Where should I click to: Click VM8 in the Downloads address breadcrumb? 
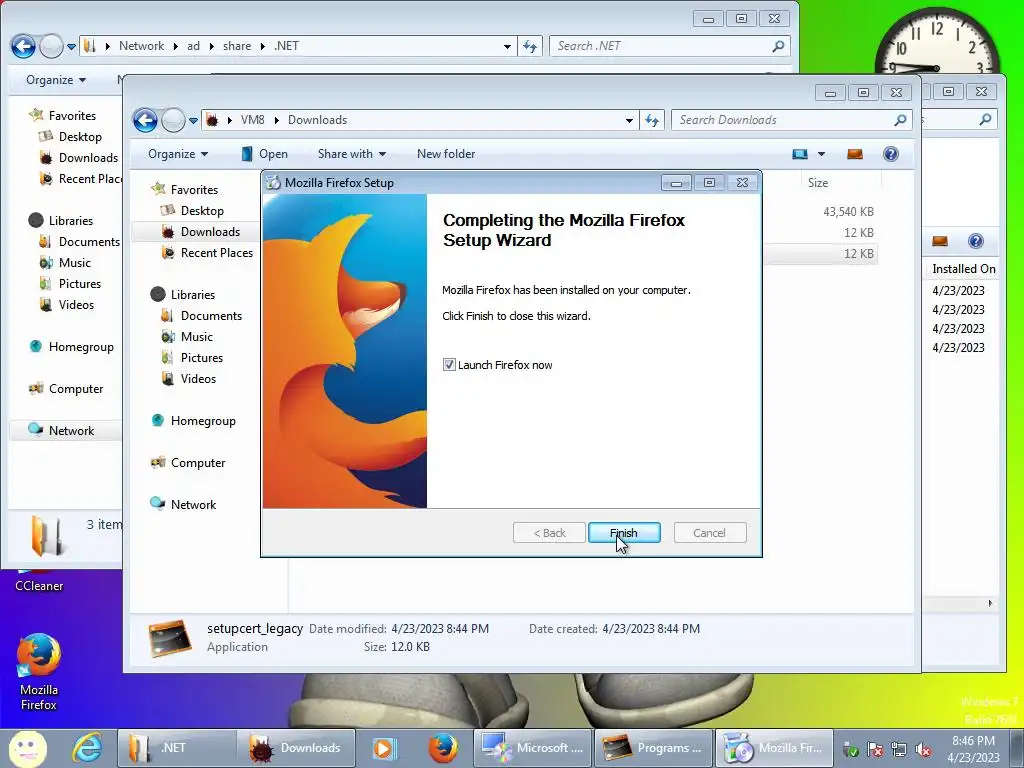coord(252,120)
